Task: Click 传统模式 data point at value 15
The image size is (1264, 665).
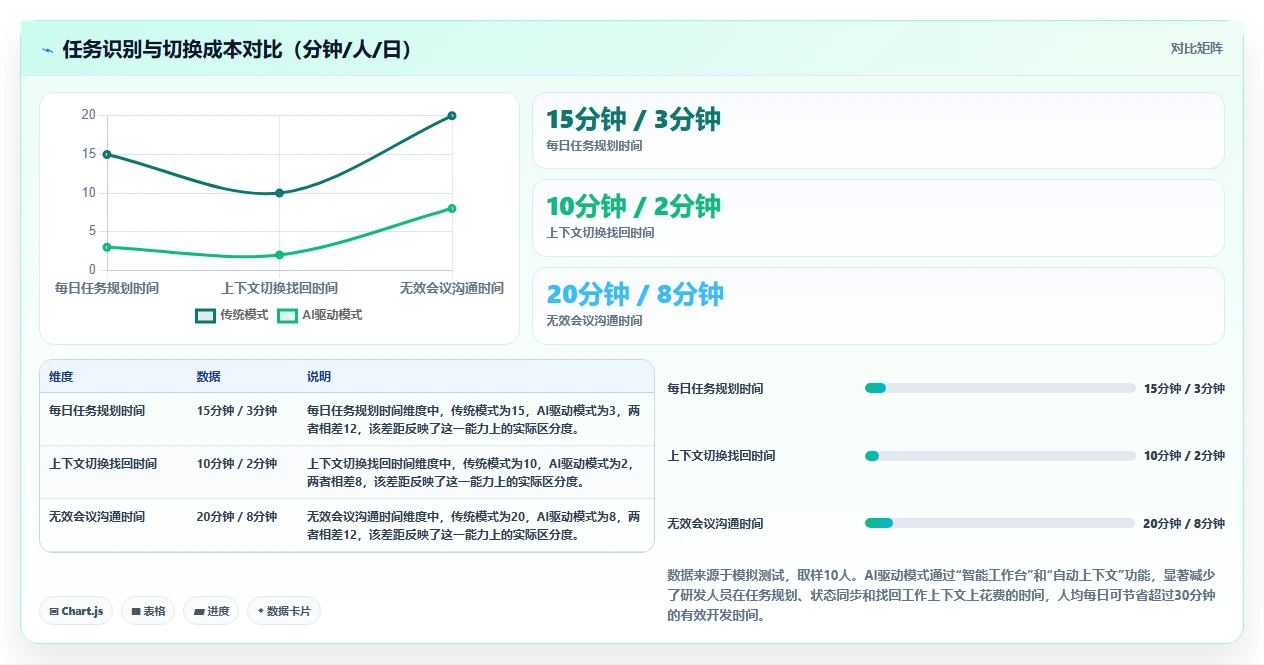Action: [106, 154]
